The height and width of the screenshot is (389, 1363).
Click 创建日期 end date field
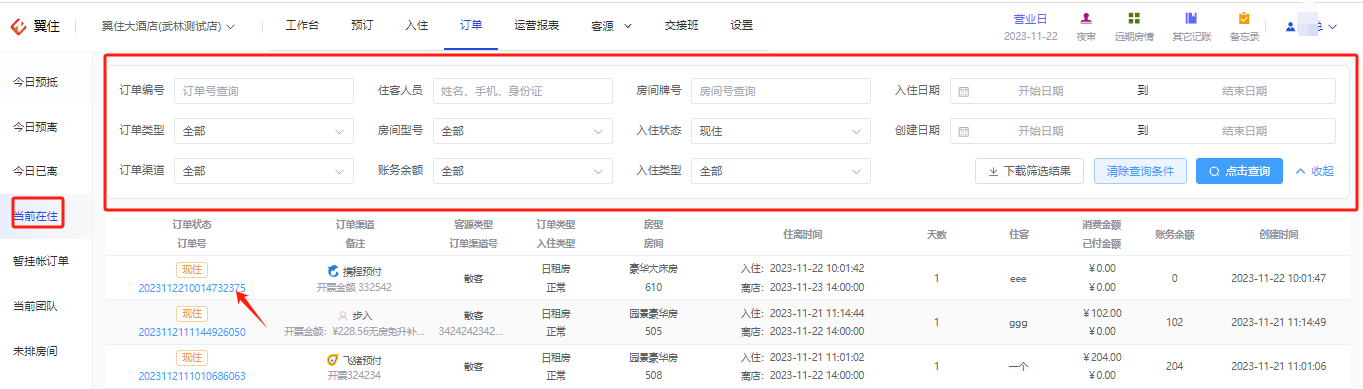[x=1244, y=131]
